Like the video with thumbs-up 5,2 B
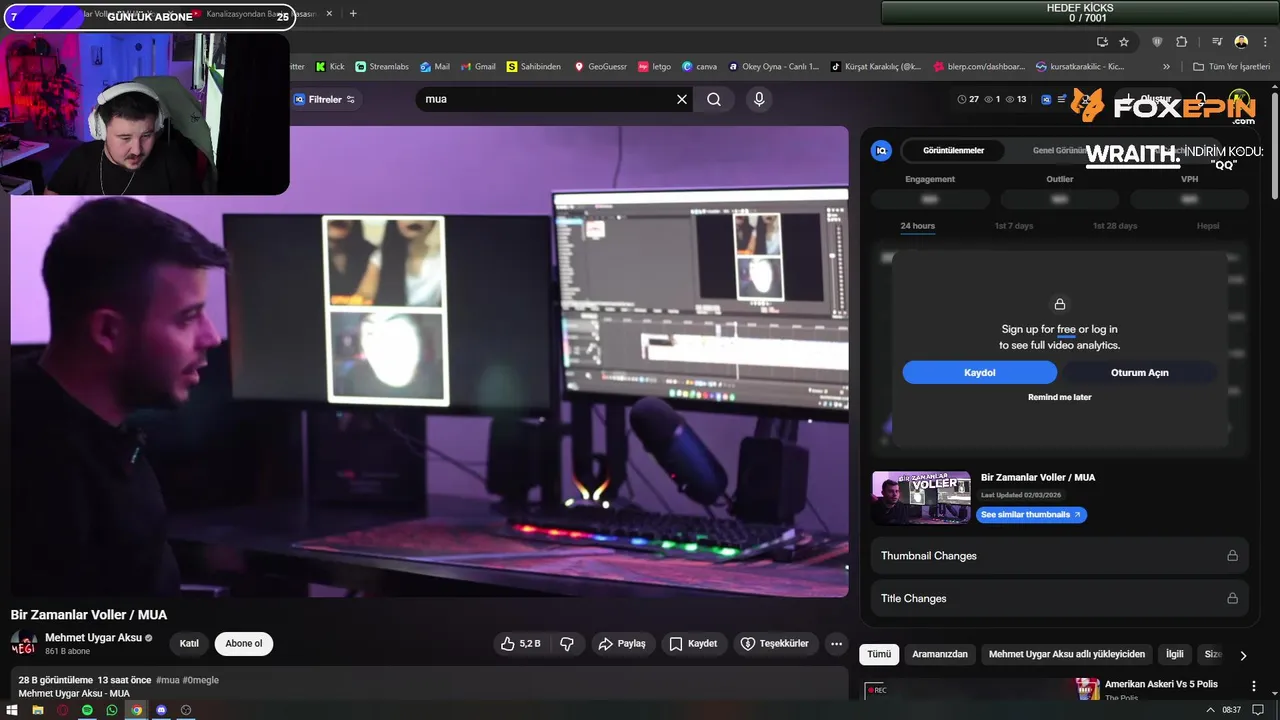 click(521, 643)
